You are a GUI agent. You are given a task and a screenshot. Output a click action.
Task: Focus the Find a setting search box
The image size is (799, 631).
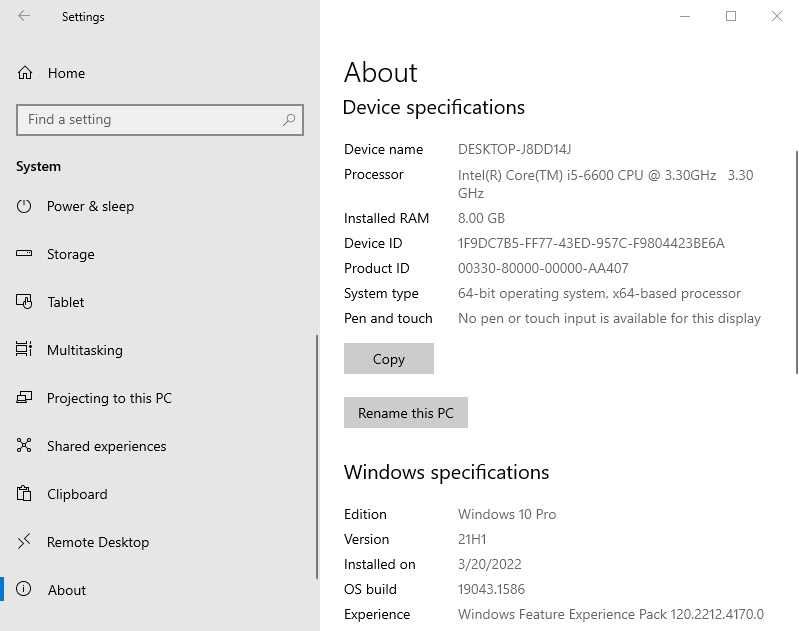[150, 120]
